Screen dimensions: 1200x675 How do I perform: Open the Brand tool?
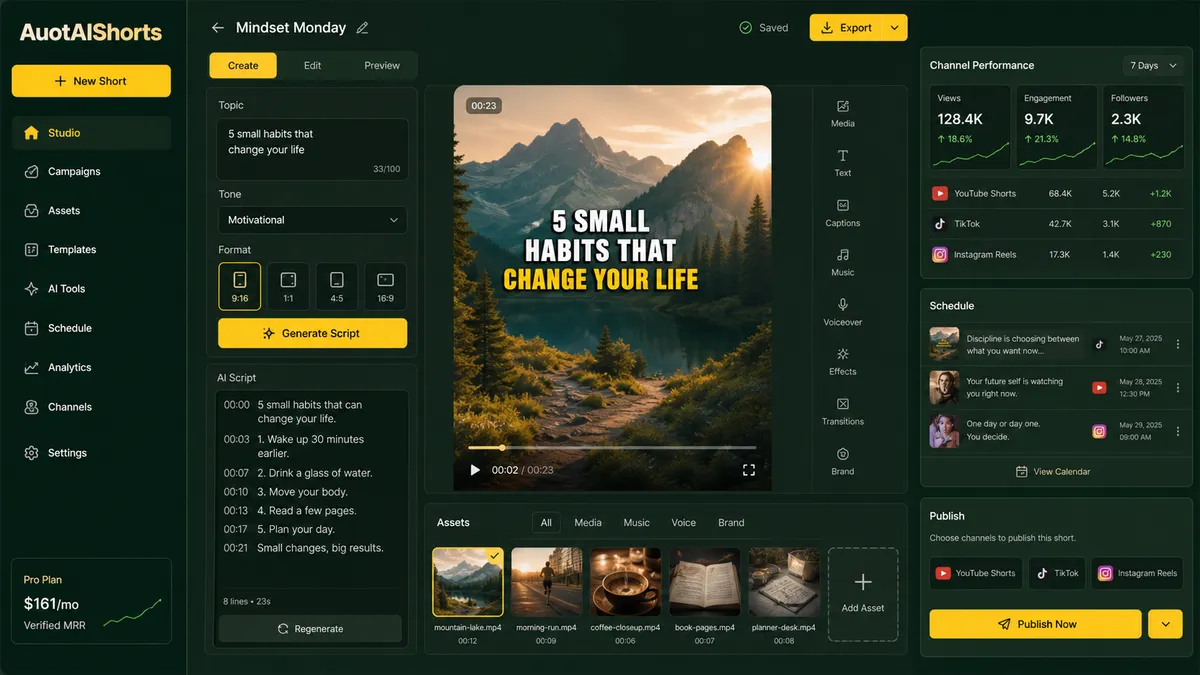click(843, 461)
